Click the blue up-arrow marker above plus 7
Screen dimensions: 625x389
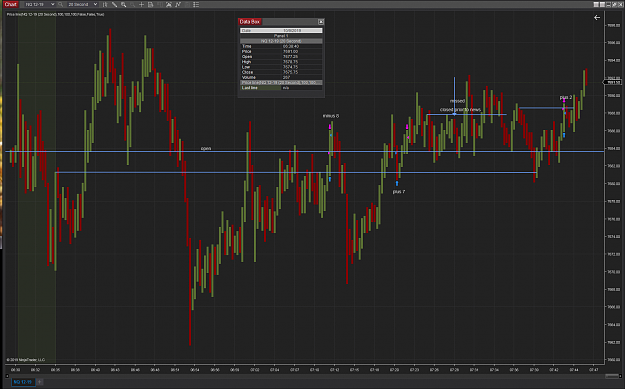click(x=397, y=183)
